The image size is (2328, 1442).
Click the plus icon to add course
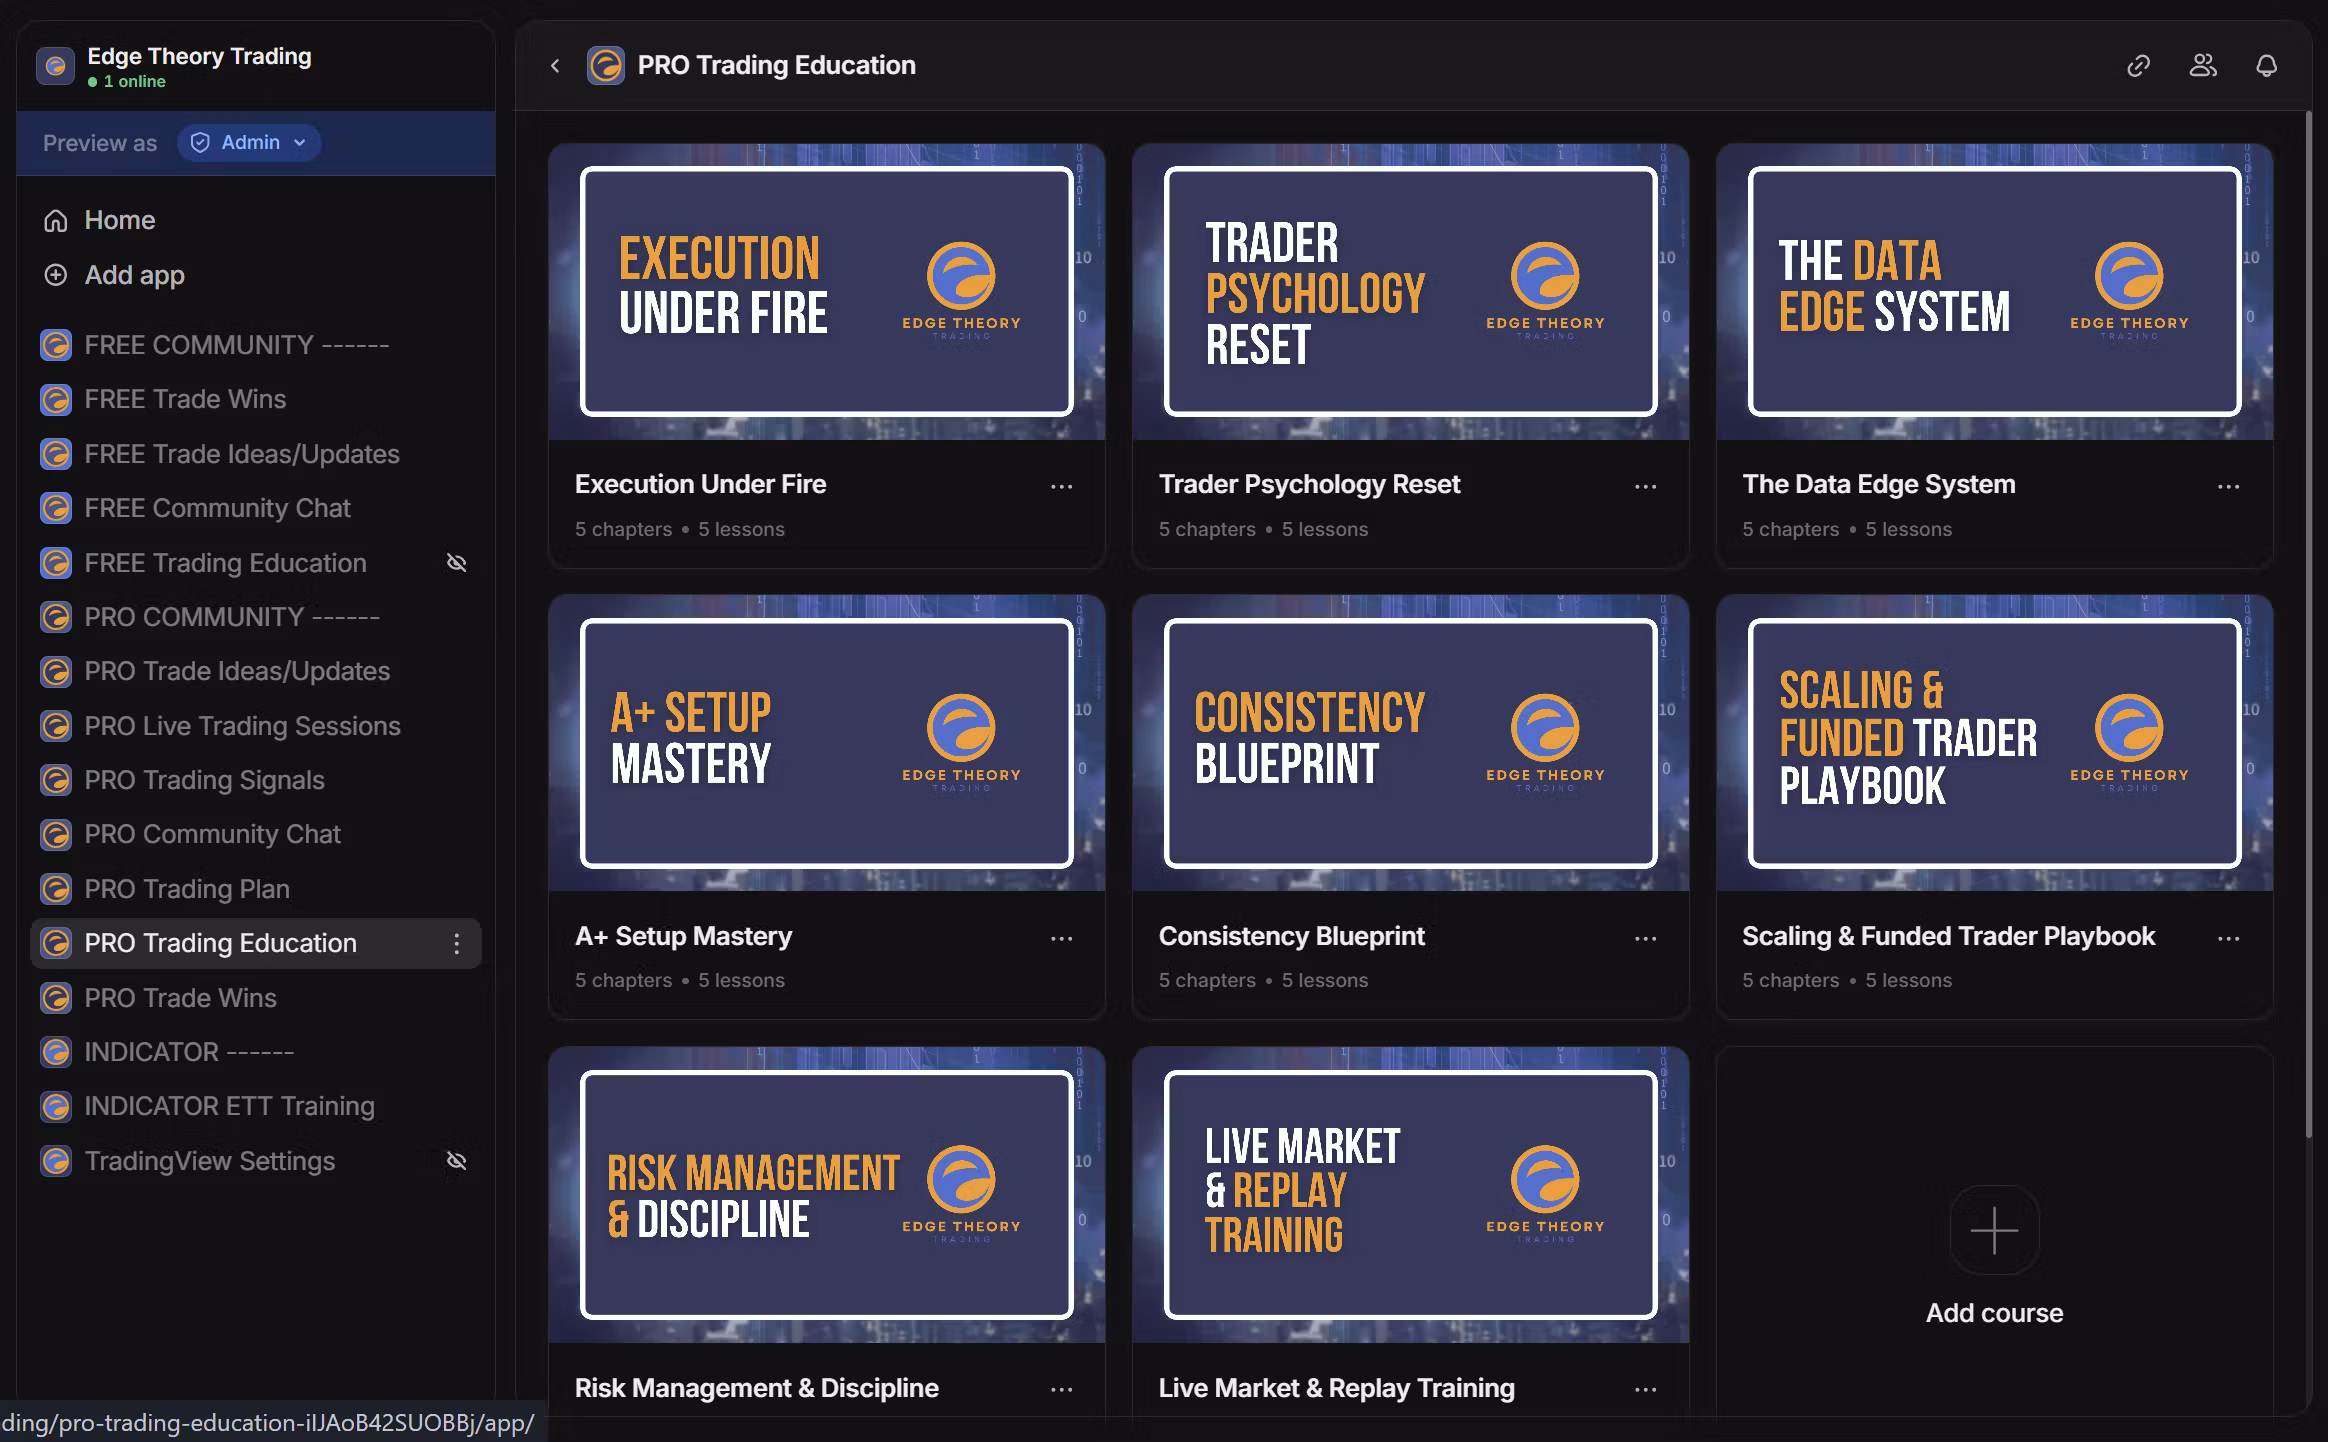(1994, 1230)
